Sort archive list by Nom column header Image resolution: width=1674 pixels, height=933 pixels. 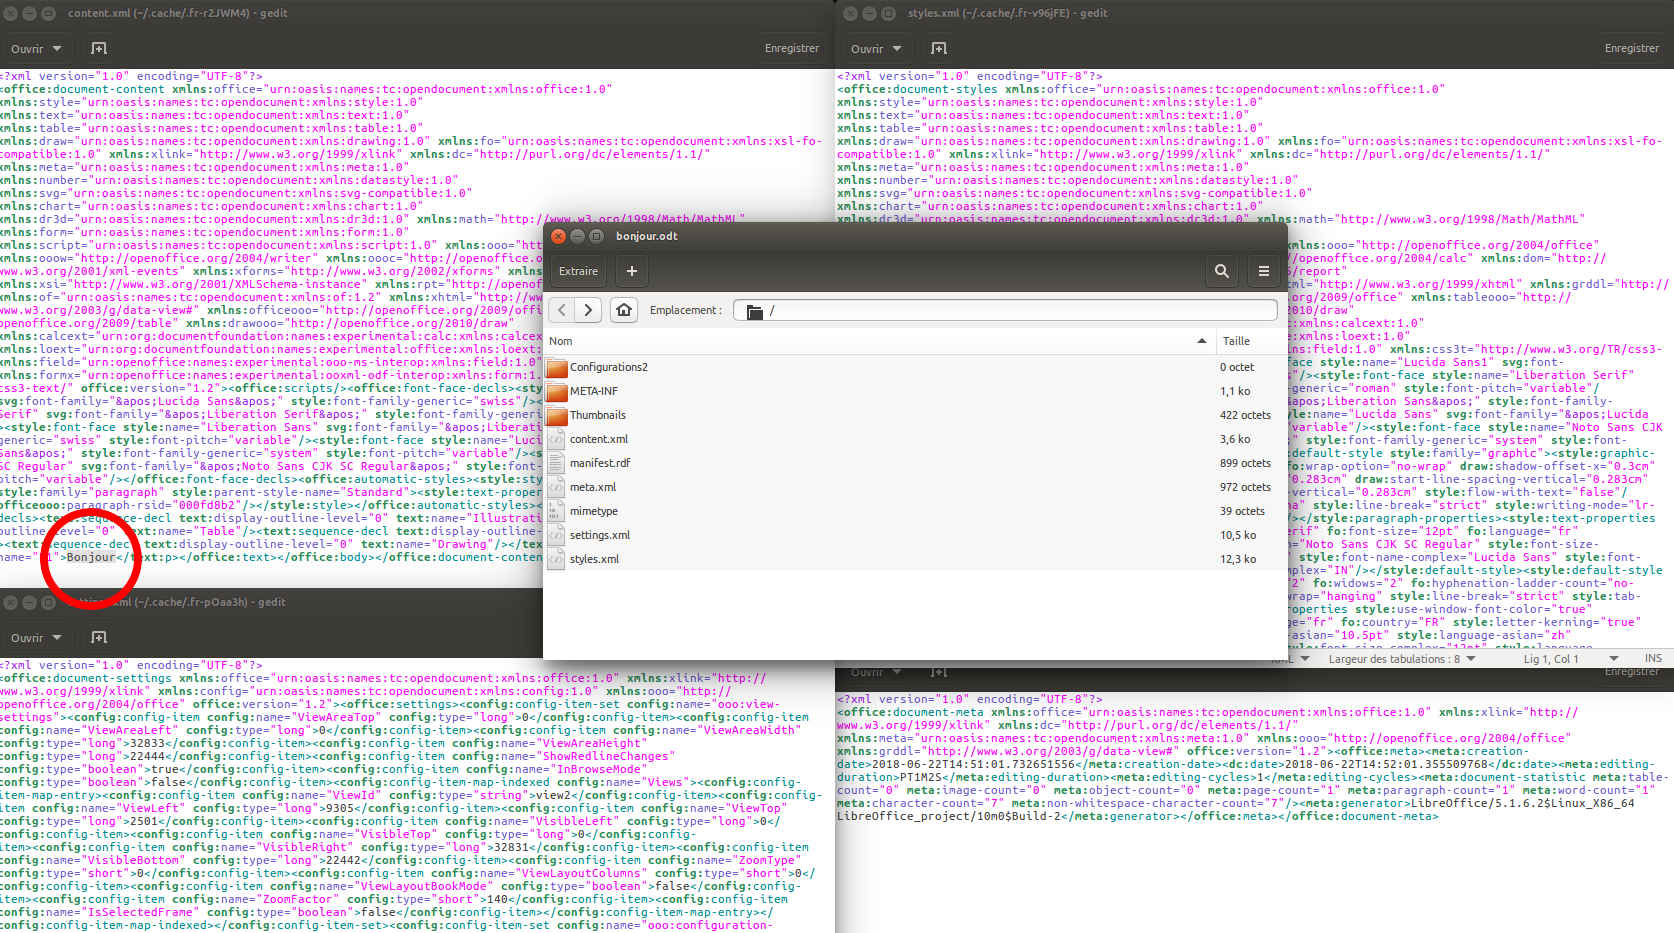click(879, 341)
